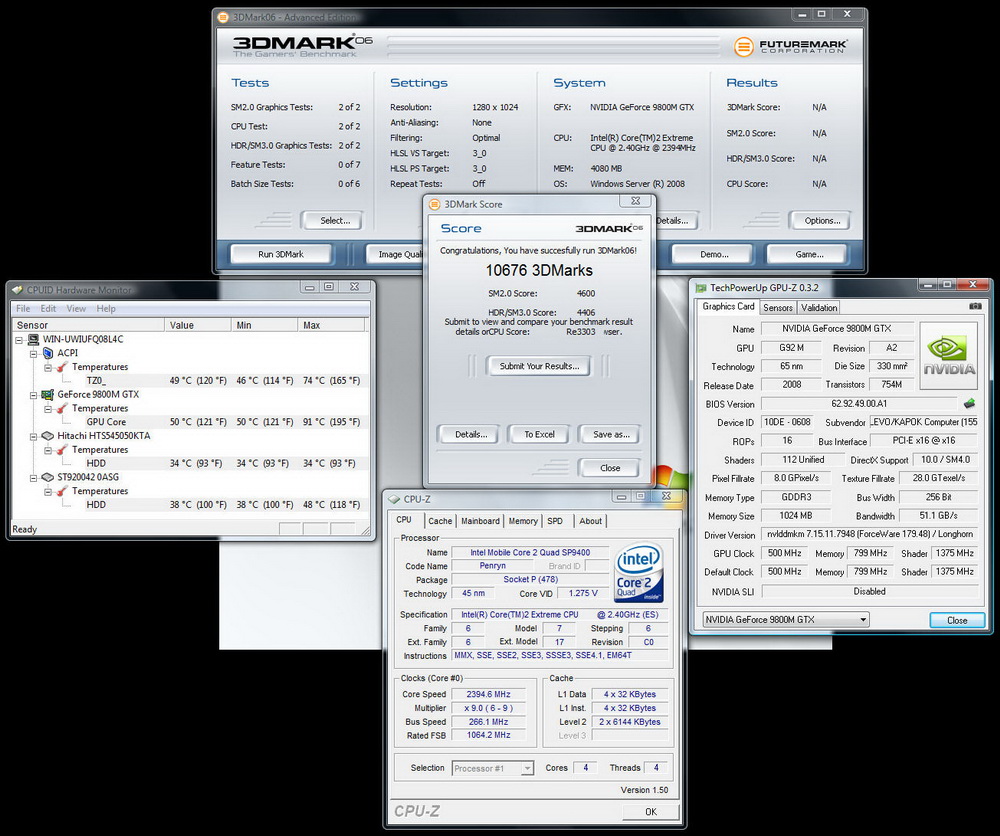Viewport: 1000px width, 836px height.
Task: Click the CPU-Z title bar icon
Action: (394, 499)
